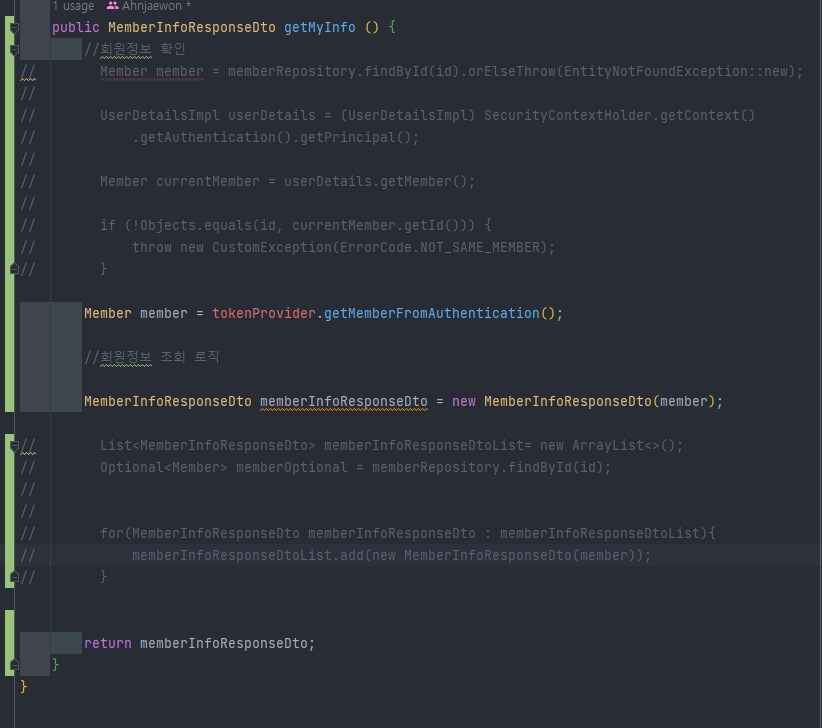The height and width of the screenshot is (728, 822).
Task: Click the yellow class closing brace
Action: (x=24, y=688)
